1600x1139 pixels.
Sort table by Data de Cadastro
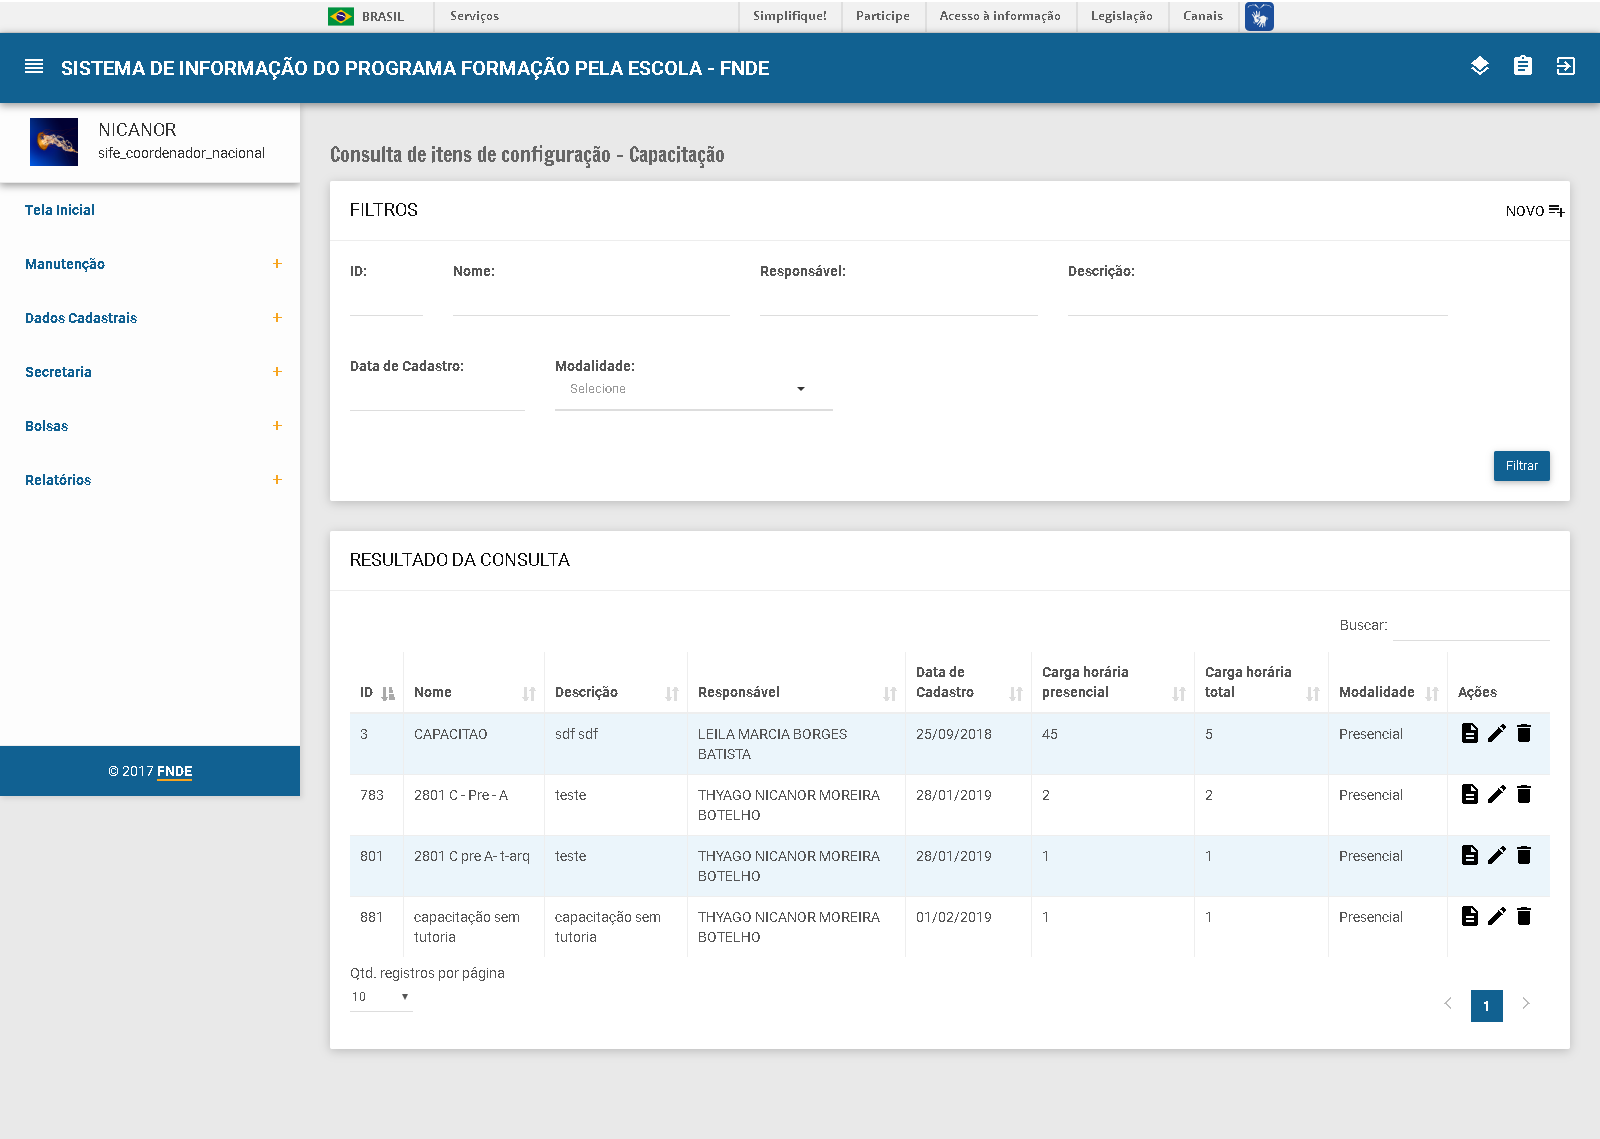(1015, 693)
